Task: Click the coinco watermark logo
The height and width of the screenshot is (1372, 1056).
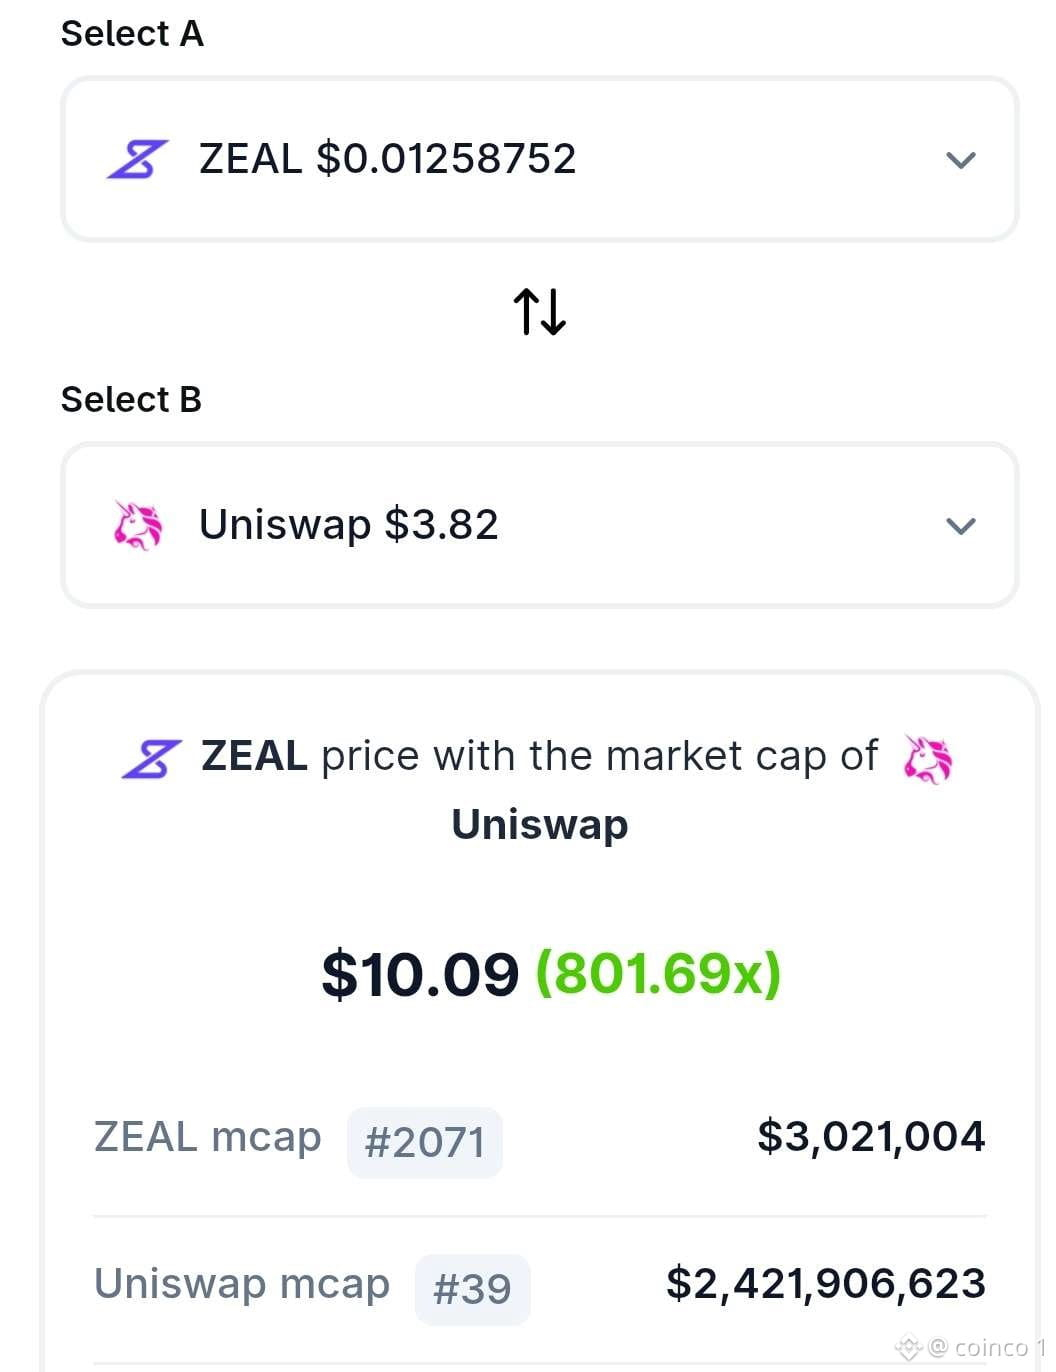Action: (908, 1348)
